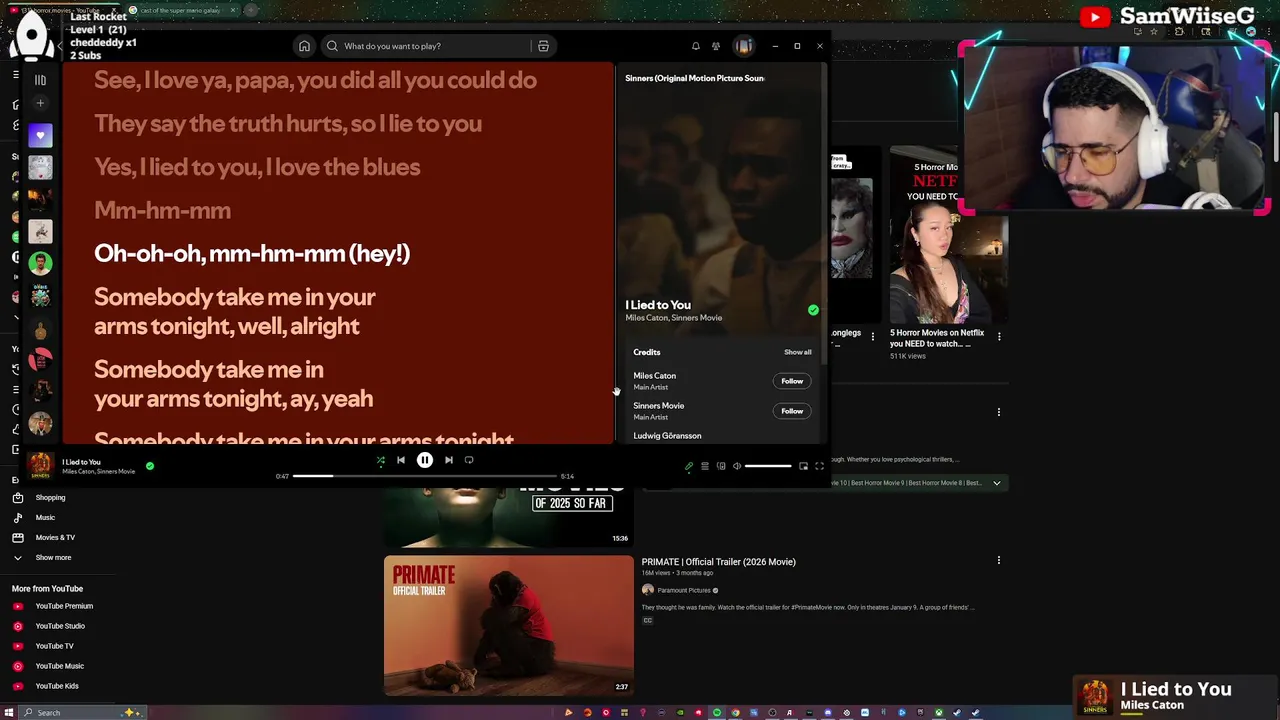Skip to previous track in Spotify
This screenshot has width=1280, height=720.
(x=401, y=460)
